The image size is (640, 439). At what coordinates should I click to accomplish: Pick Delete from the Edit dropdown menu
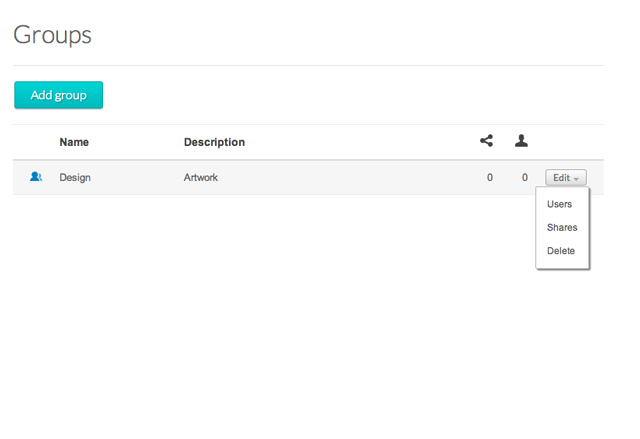pos(561,251)
